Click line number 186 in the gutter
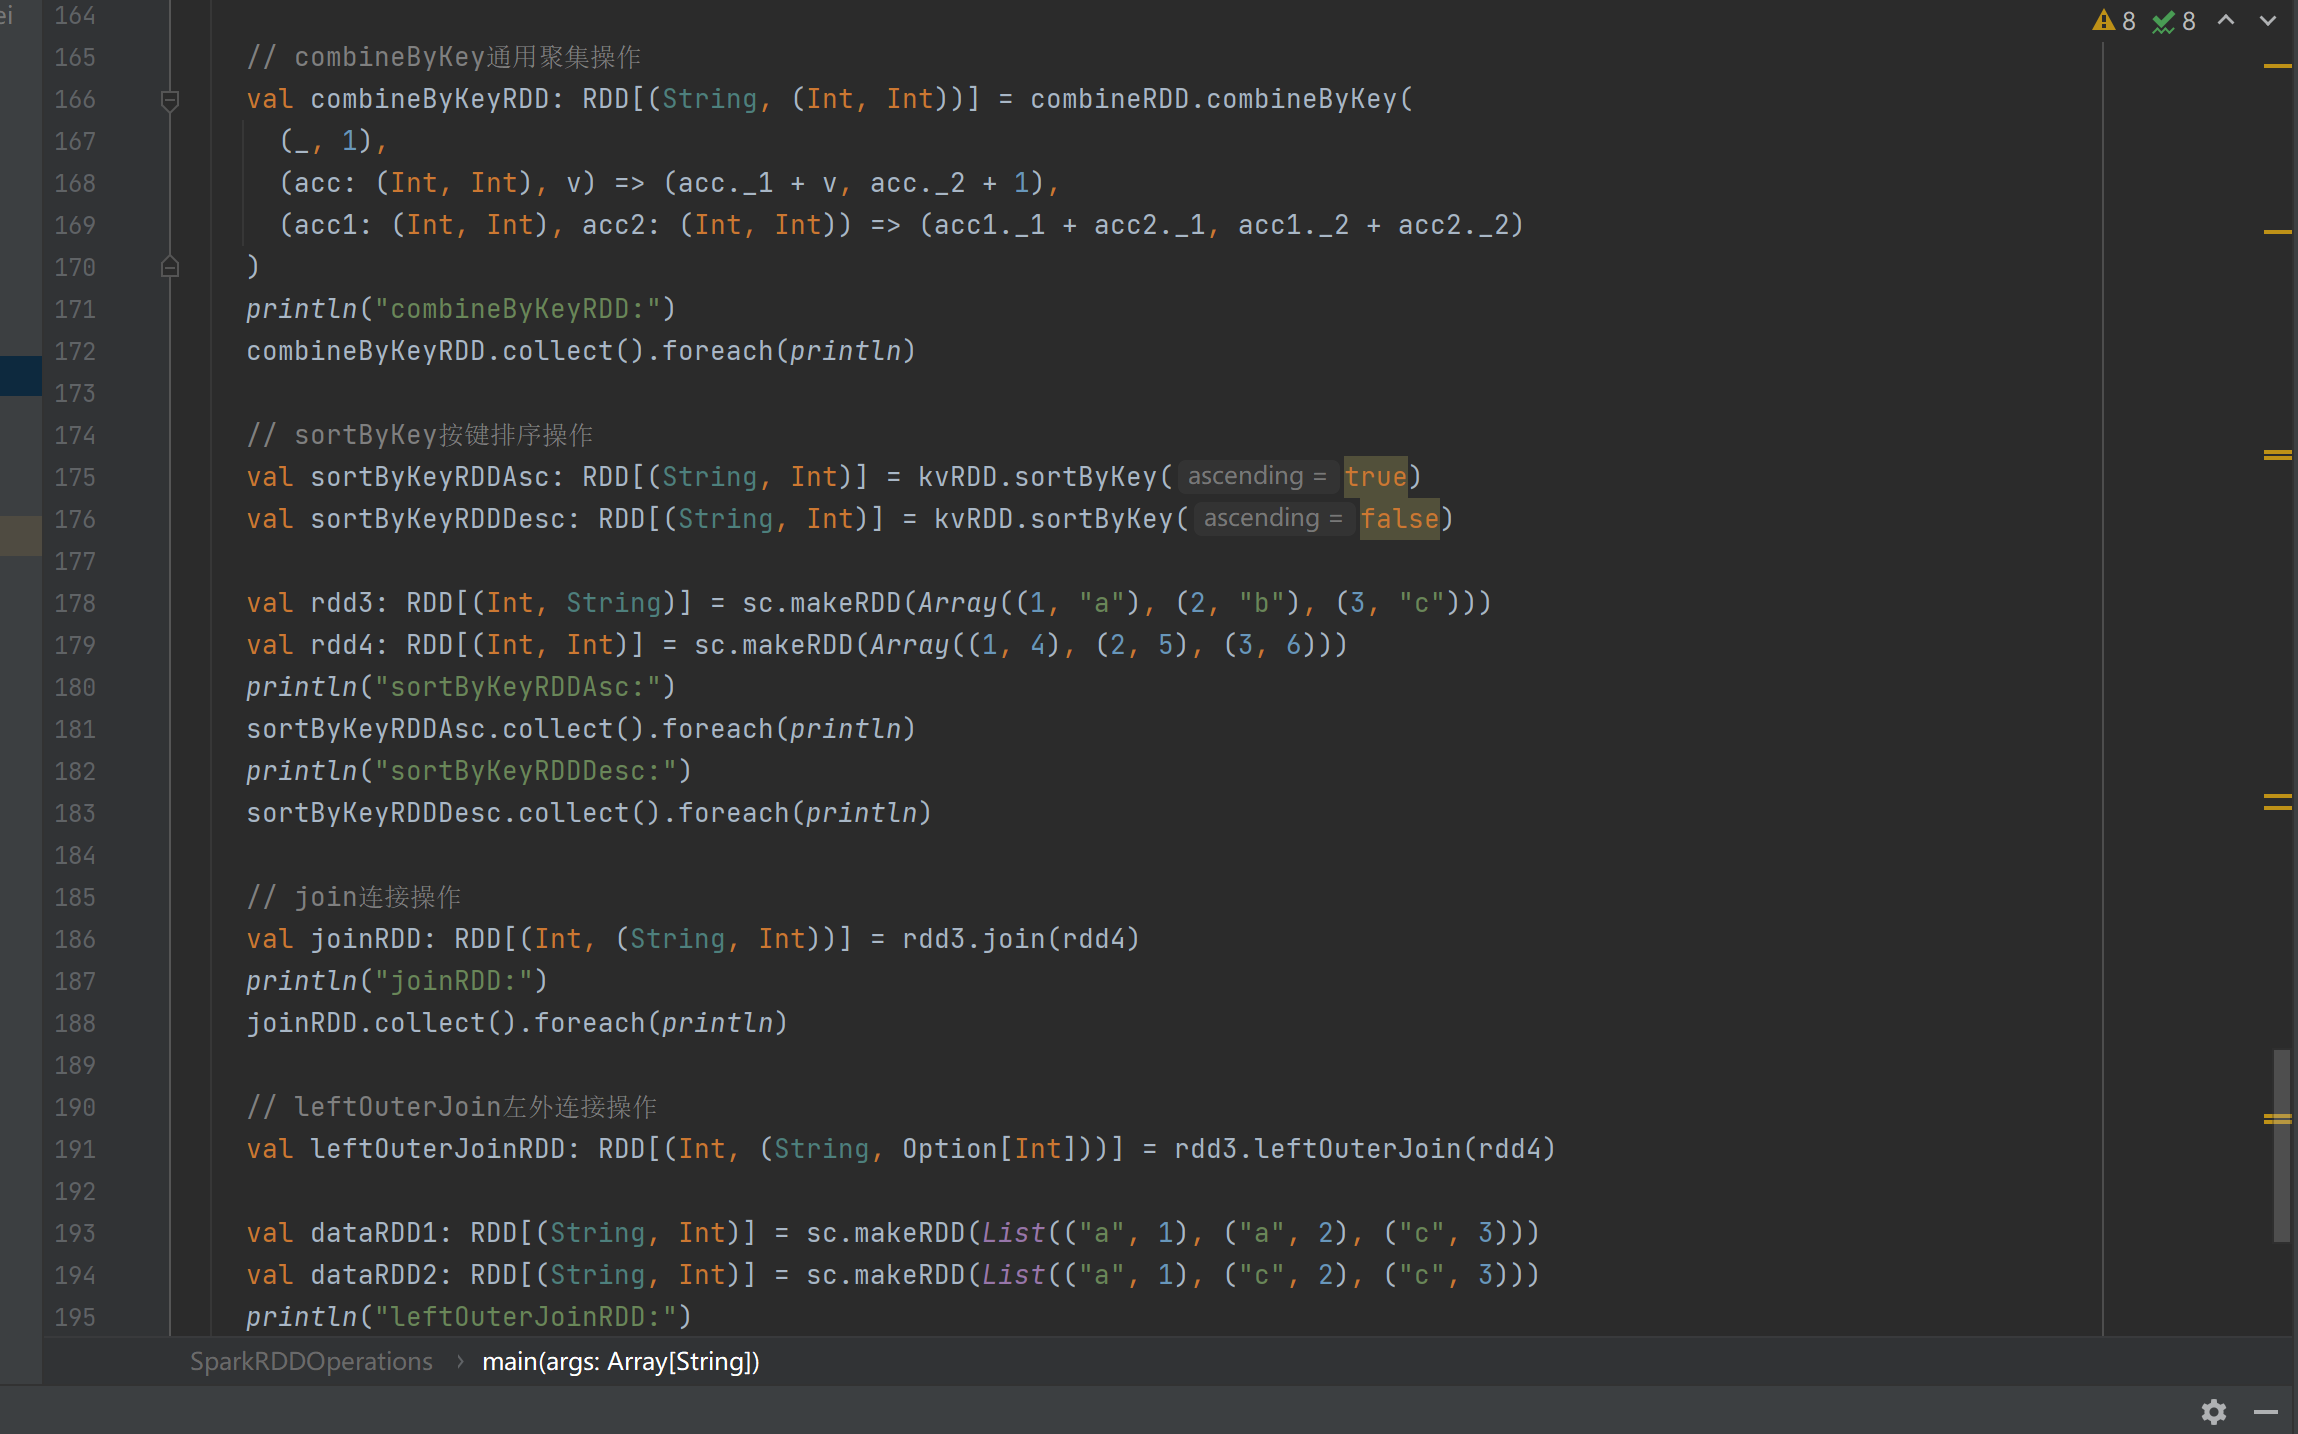2298x1434 pixels. click(x=75, y=939)
